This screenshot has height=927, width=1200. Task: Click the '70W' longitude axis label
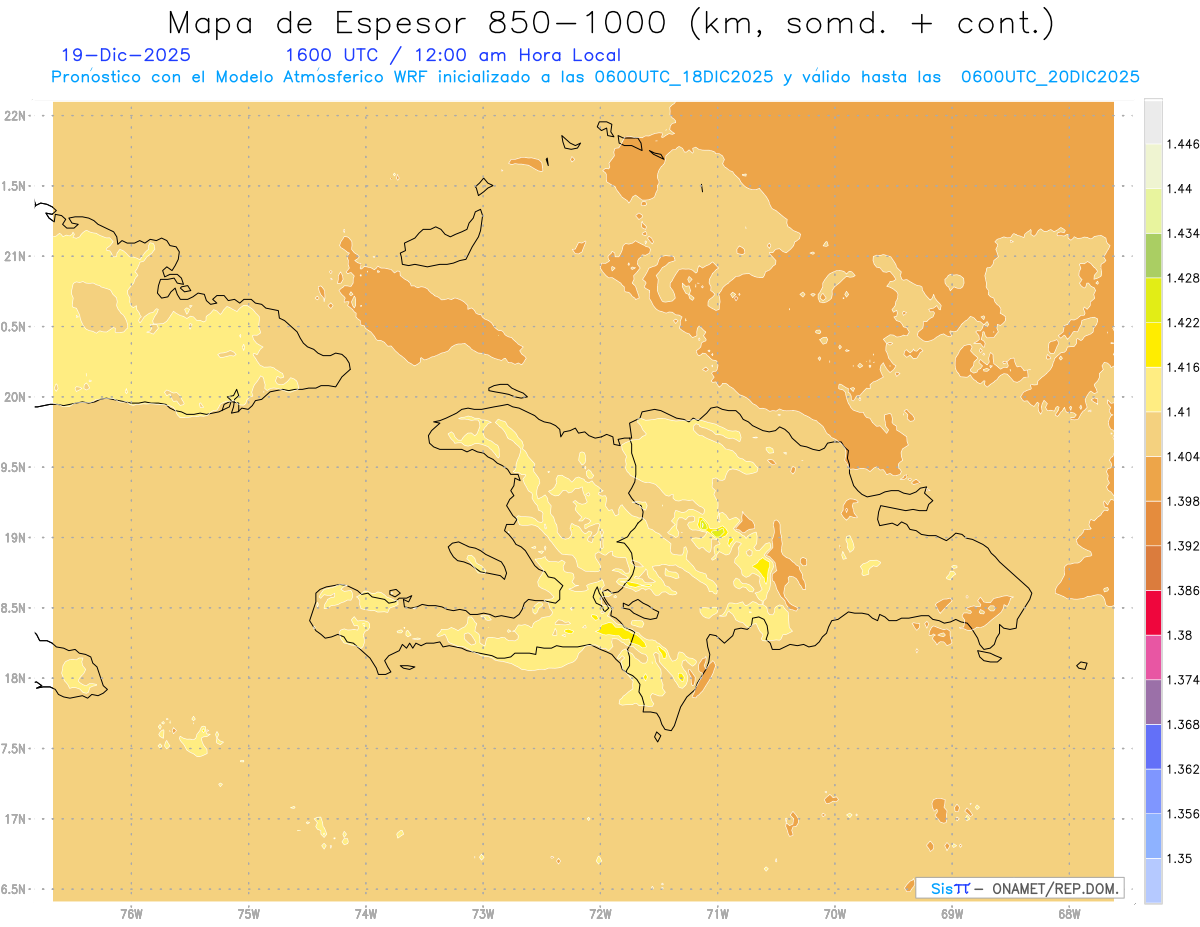click(835, 914)
